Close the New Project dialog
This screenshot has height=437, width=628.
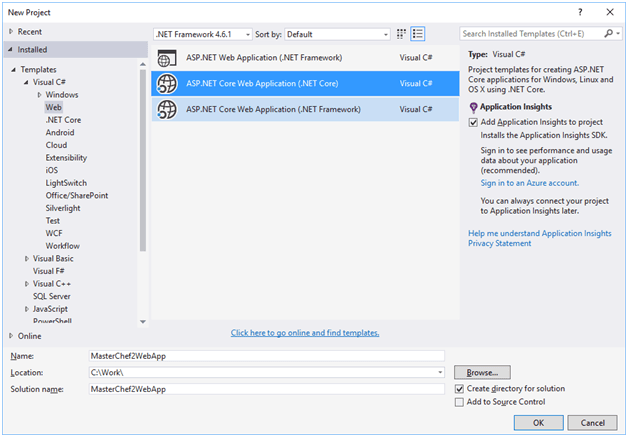[x=610, y=12]
